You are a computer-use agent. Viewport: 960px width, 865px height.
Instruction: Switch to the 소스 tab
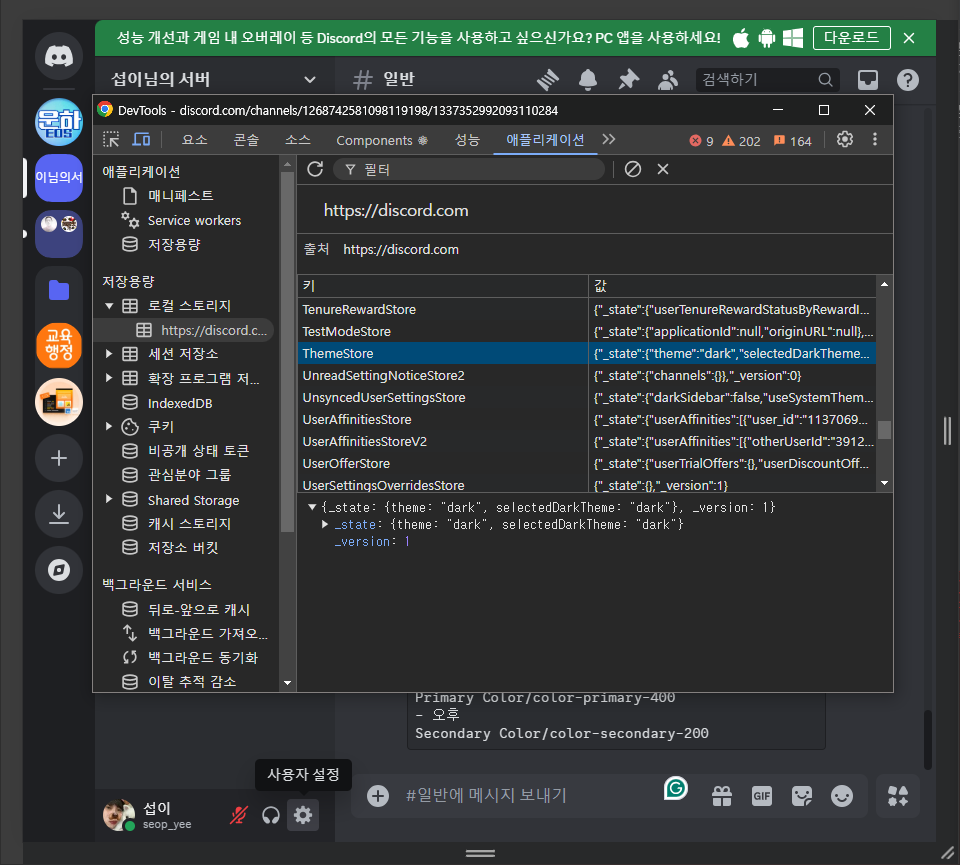[298, 140]
